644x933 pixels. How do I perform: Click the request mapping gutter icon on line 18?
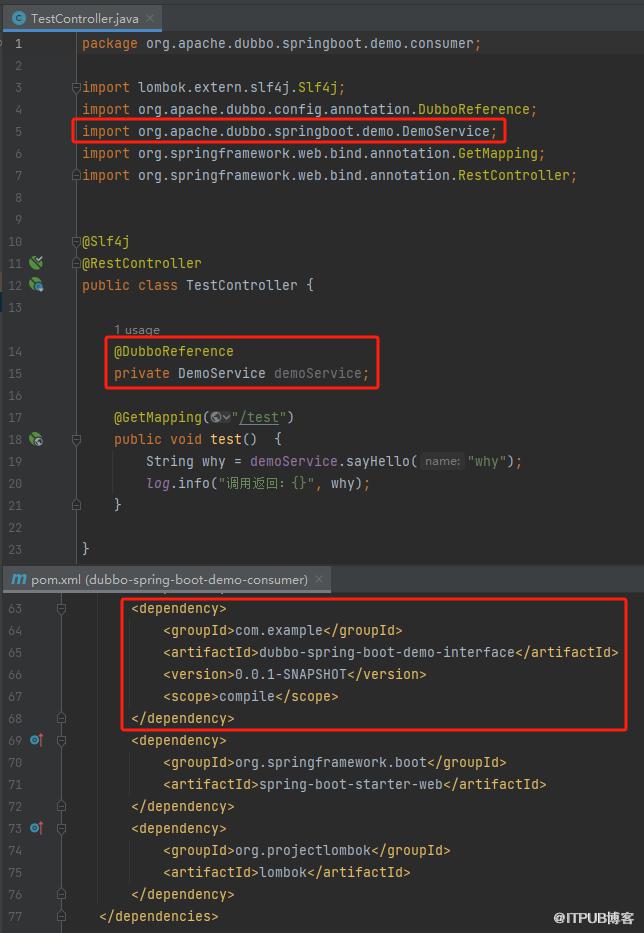[36, 439]
